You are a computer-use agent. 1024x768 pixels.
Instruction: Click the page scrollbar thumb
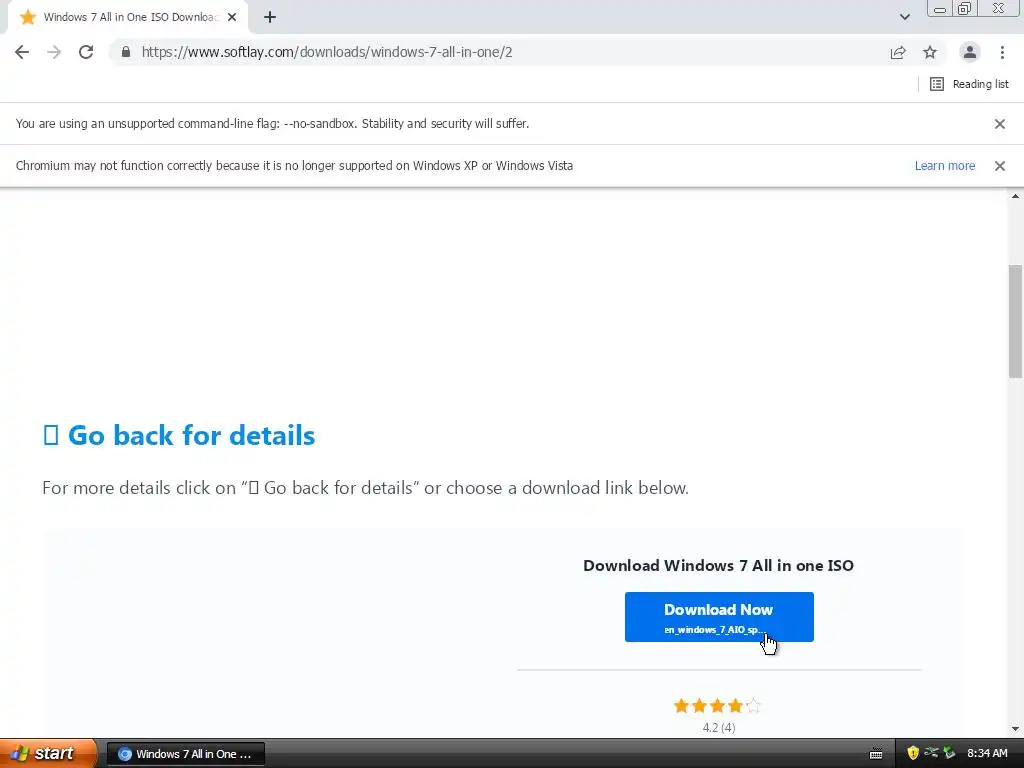coord(1015,321)
